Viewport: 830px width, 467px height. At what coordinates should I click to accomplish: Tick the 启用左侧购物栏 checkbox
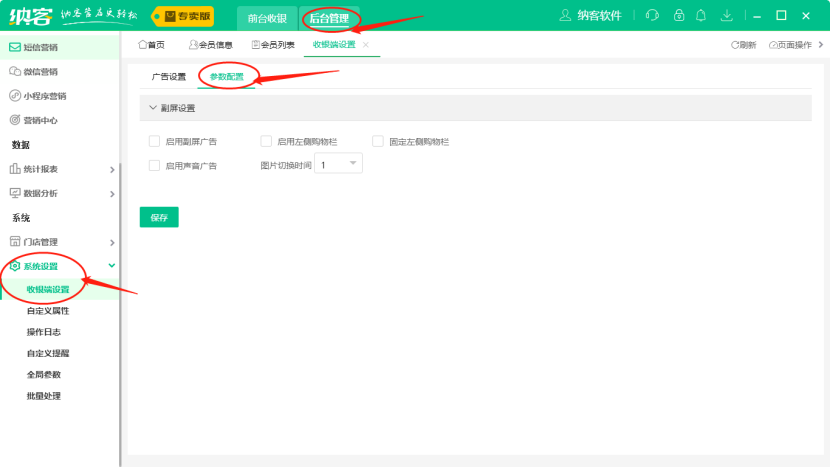pyautogui.click(x=266, y=142)
